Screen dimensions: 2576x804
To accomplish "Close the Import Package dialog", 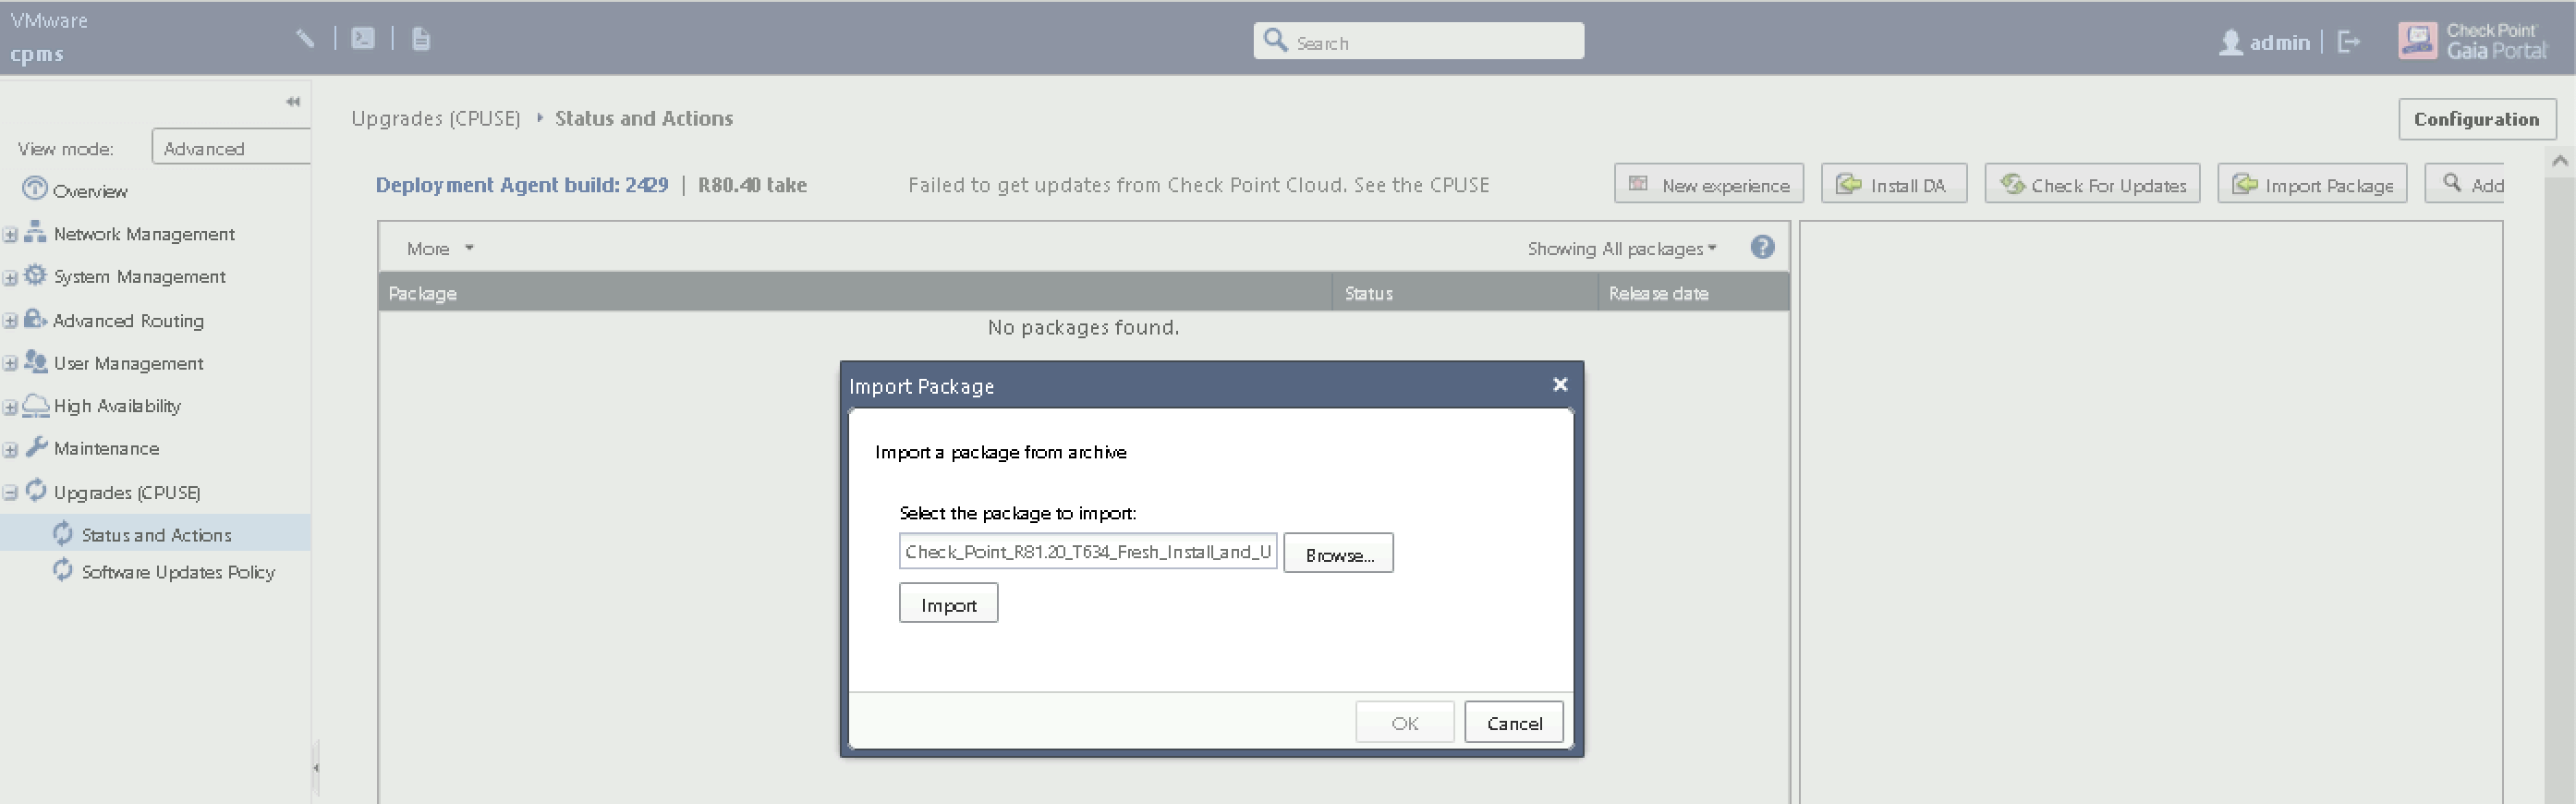I will pos(1559,385).
